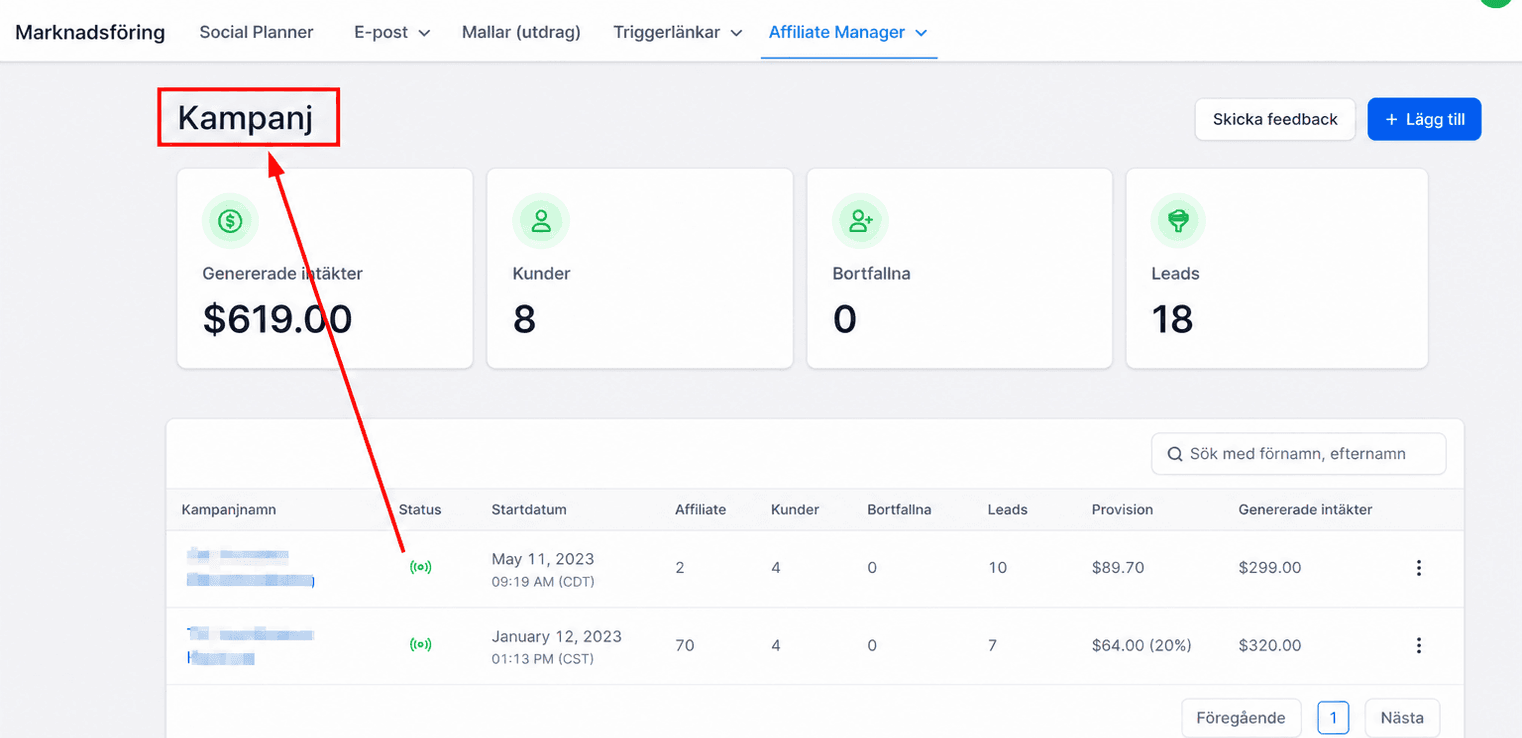Open three-dot menu for the $299.00 campaign
Viewport: 1522px width, 738px height.
coord(1418,568)
